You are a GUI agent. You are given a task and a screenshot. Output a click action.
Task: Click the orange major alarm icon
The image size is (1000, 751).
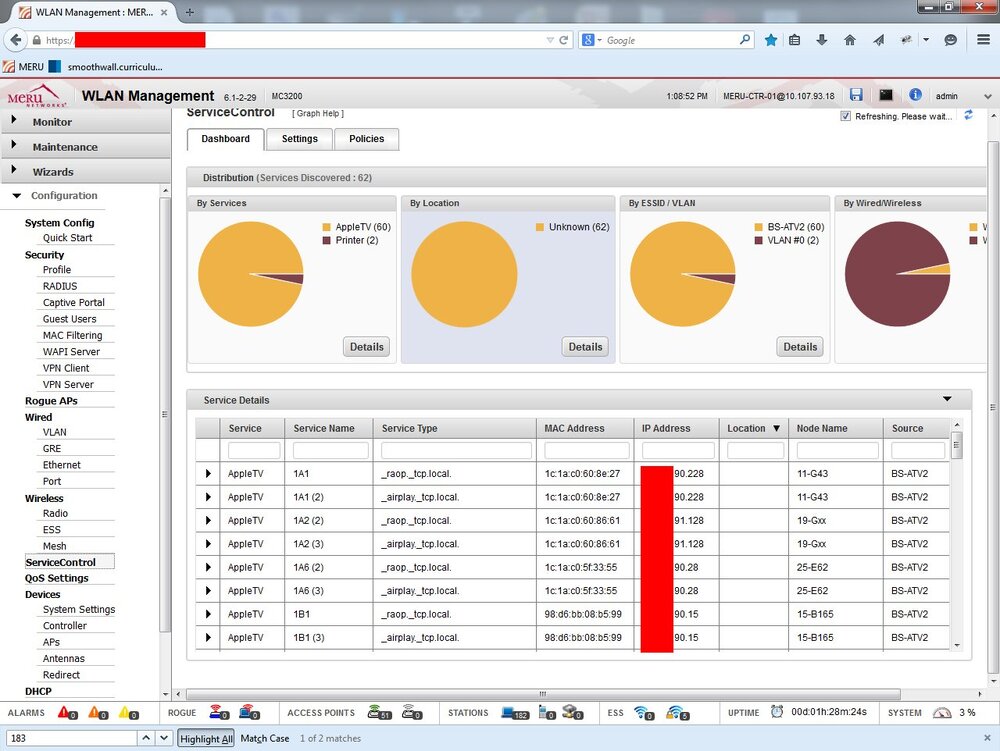(x=95, y=712)
